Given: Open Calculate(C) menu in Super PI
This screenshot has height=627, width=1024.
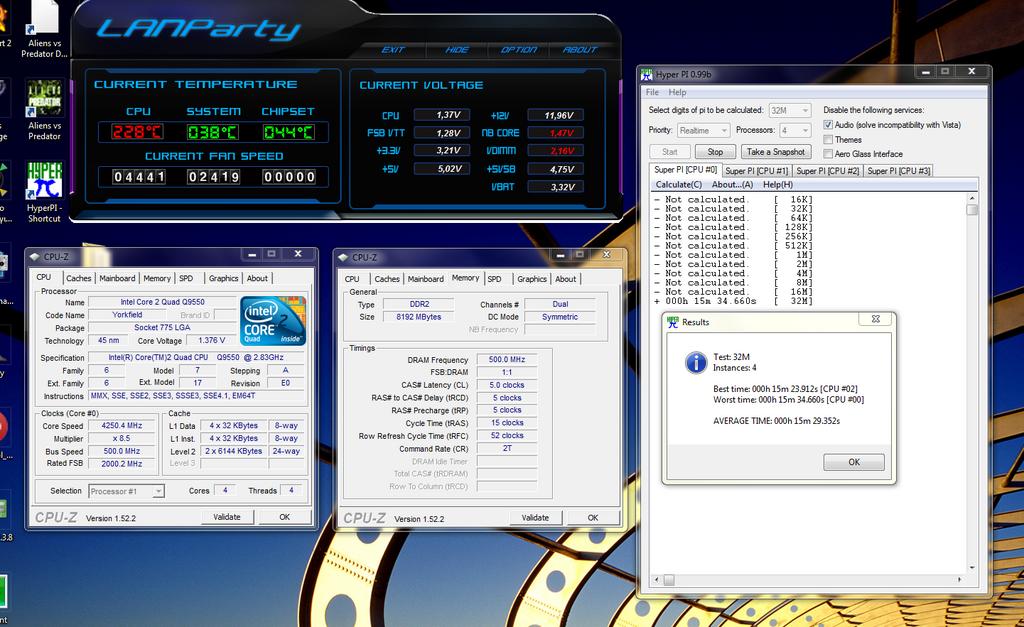Looking at the screenshot, I should (x=679, y=185).
